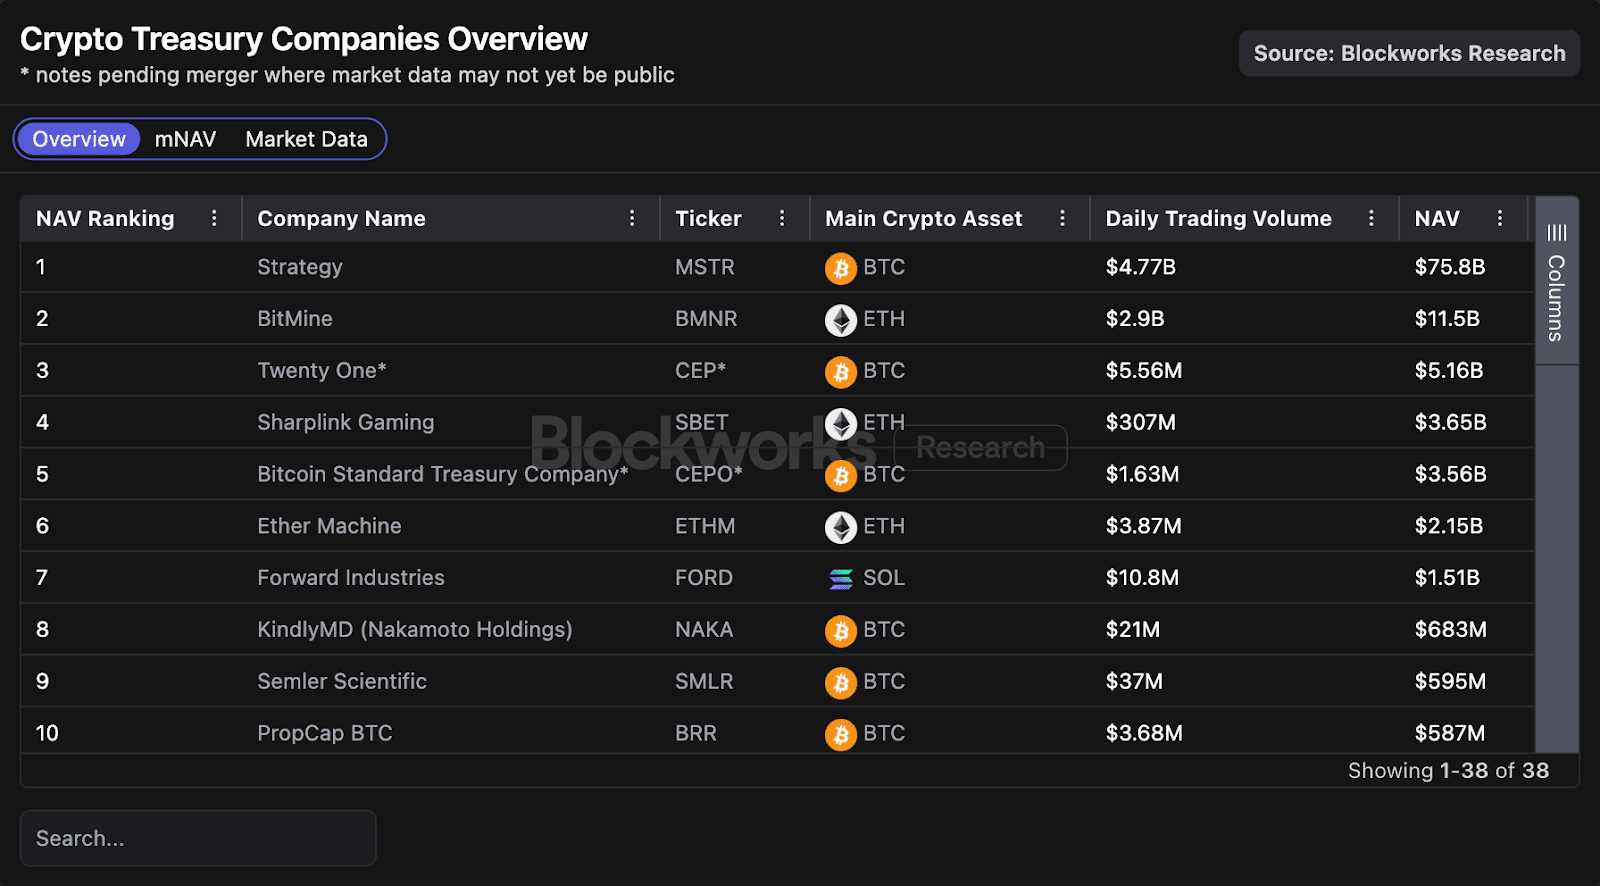Open the Ticker column menu icon
The height and width of the screenshot is (886, 1600).
[x=782, y=218]
